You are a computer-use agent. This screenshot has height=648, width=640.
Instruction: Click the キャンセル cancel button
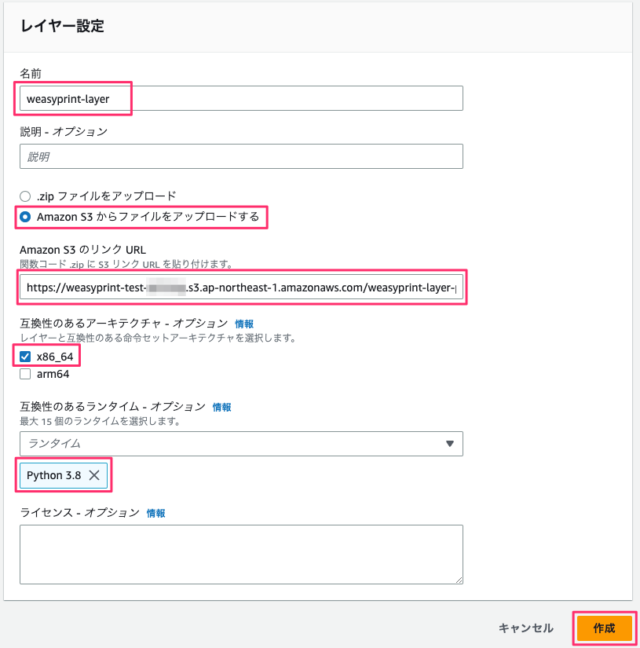526,628
